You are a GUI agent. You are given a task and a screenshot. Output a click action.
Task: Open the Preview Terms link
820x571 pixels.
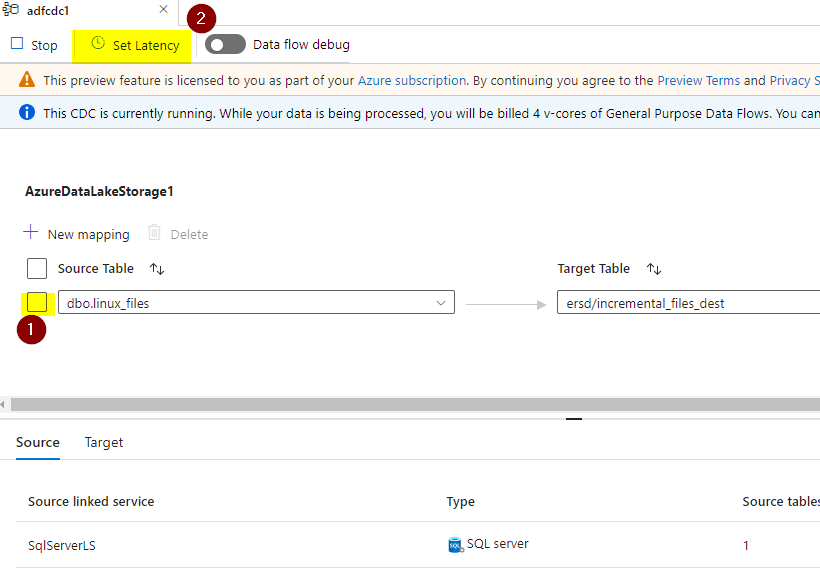tap(698, 81)
